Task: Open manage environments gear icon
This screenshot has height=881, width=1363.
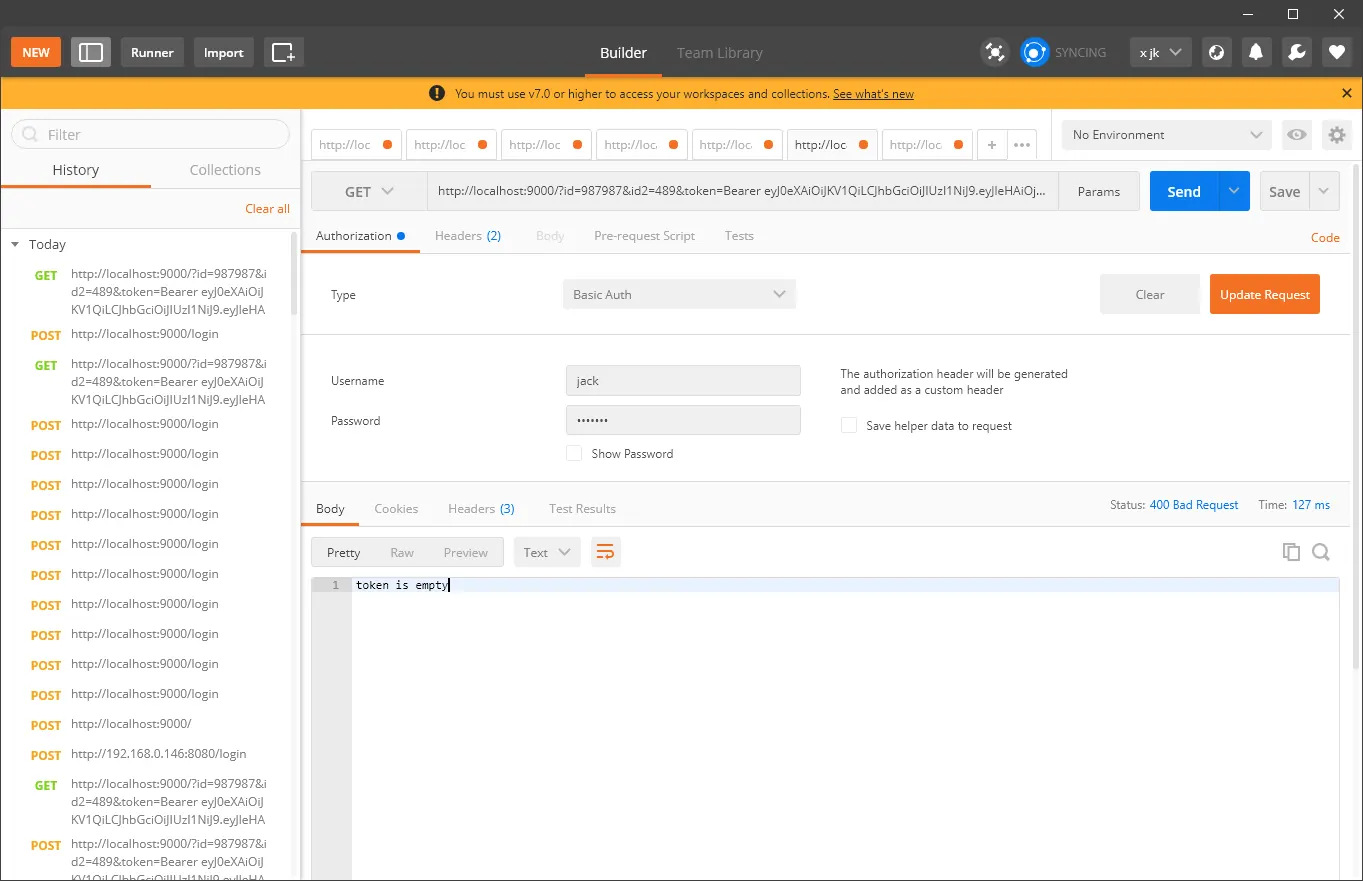Action: tap(1336, 135)
